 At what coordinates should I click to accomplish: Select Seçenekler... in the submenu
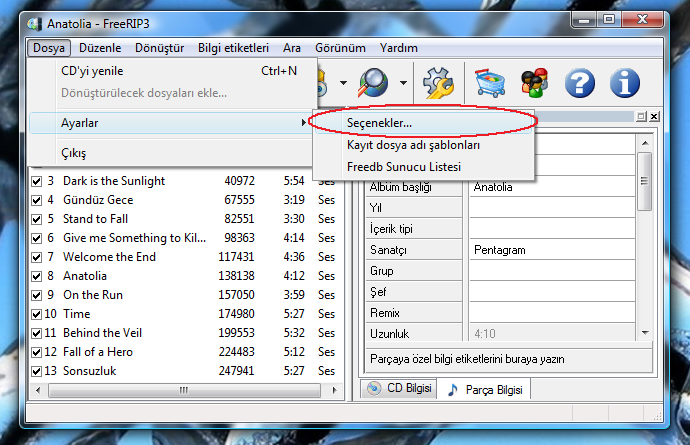(423, 123)
